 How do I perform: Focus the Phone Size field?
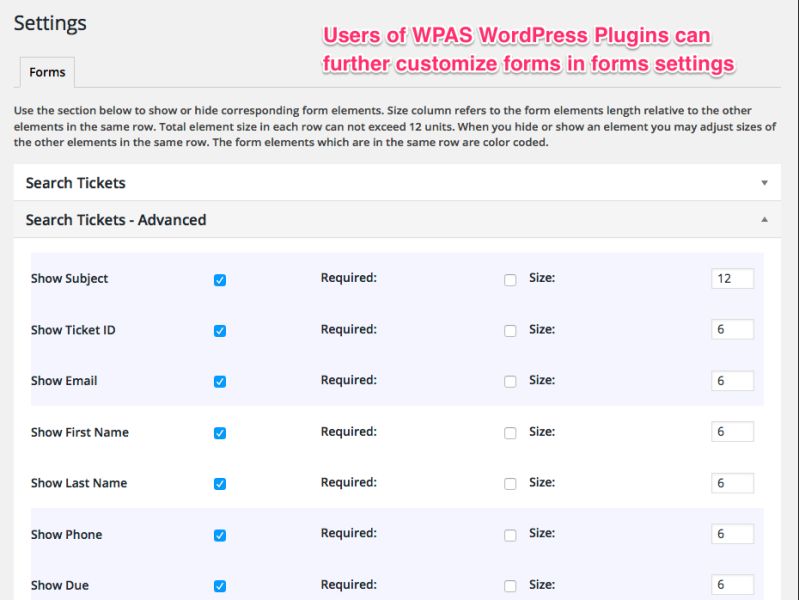click(x=732, y=534)
